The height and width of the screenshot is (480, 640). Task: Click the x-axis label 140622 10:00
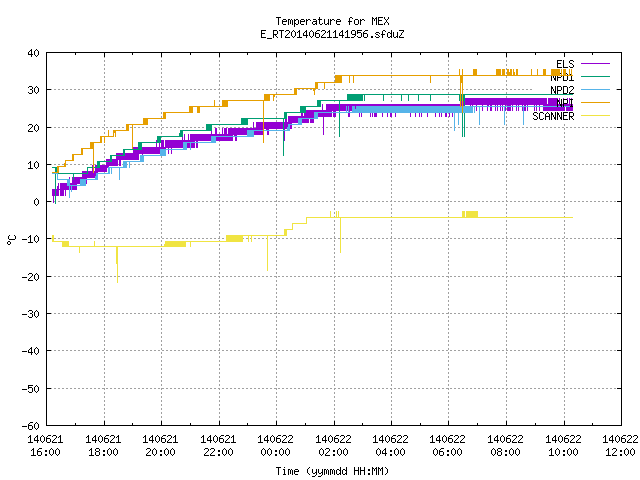tap(564, 446)
